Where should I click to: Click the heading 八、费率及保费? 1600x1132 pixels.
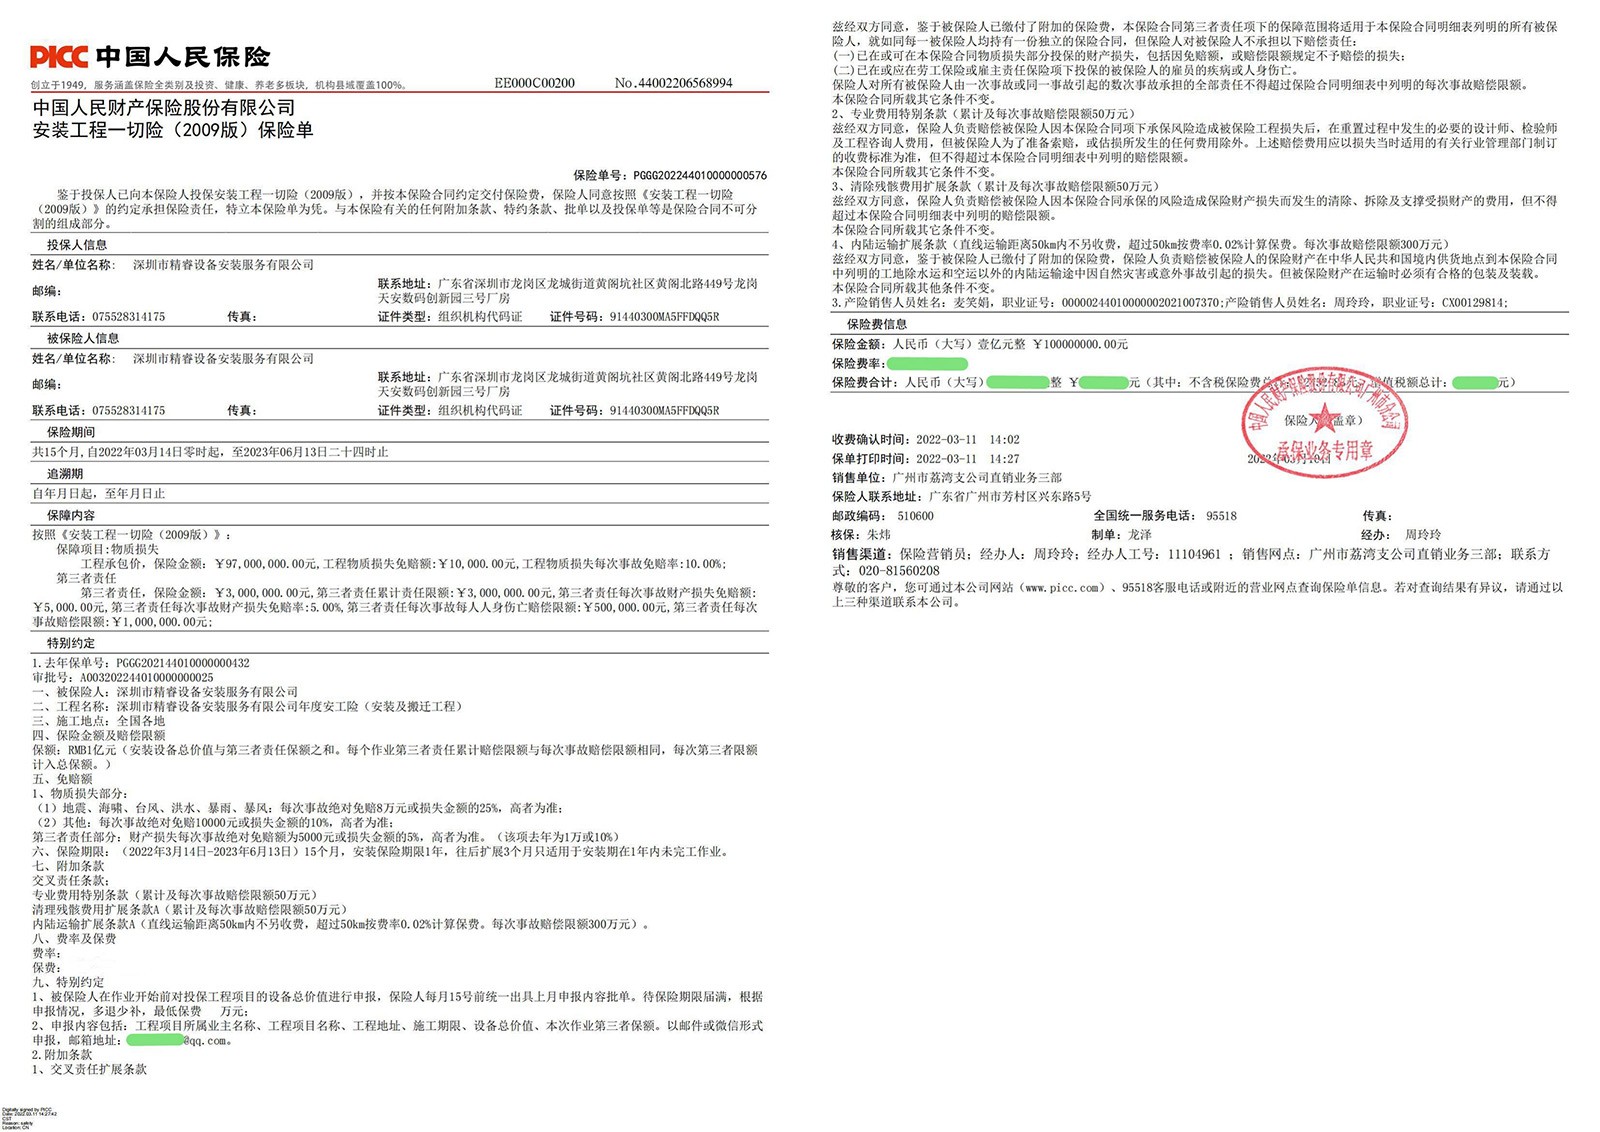click(74, 939)
